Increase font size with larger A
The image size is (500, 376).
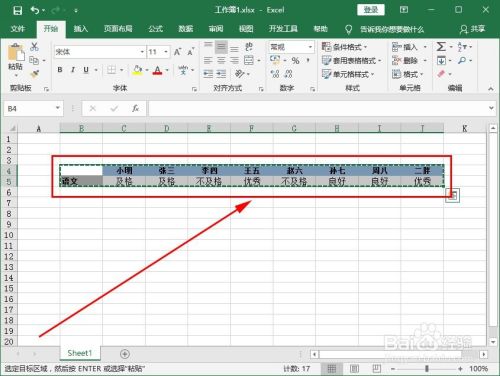[x=177, y=52]
